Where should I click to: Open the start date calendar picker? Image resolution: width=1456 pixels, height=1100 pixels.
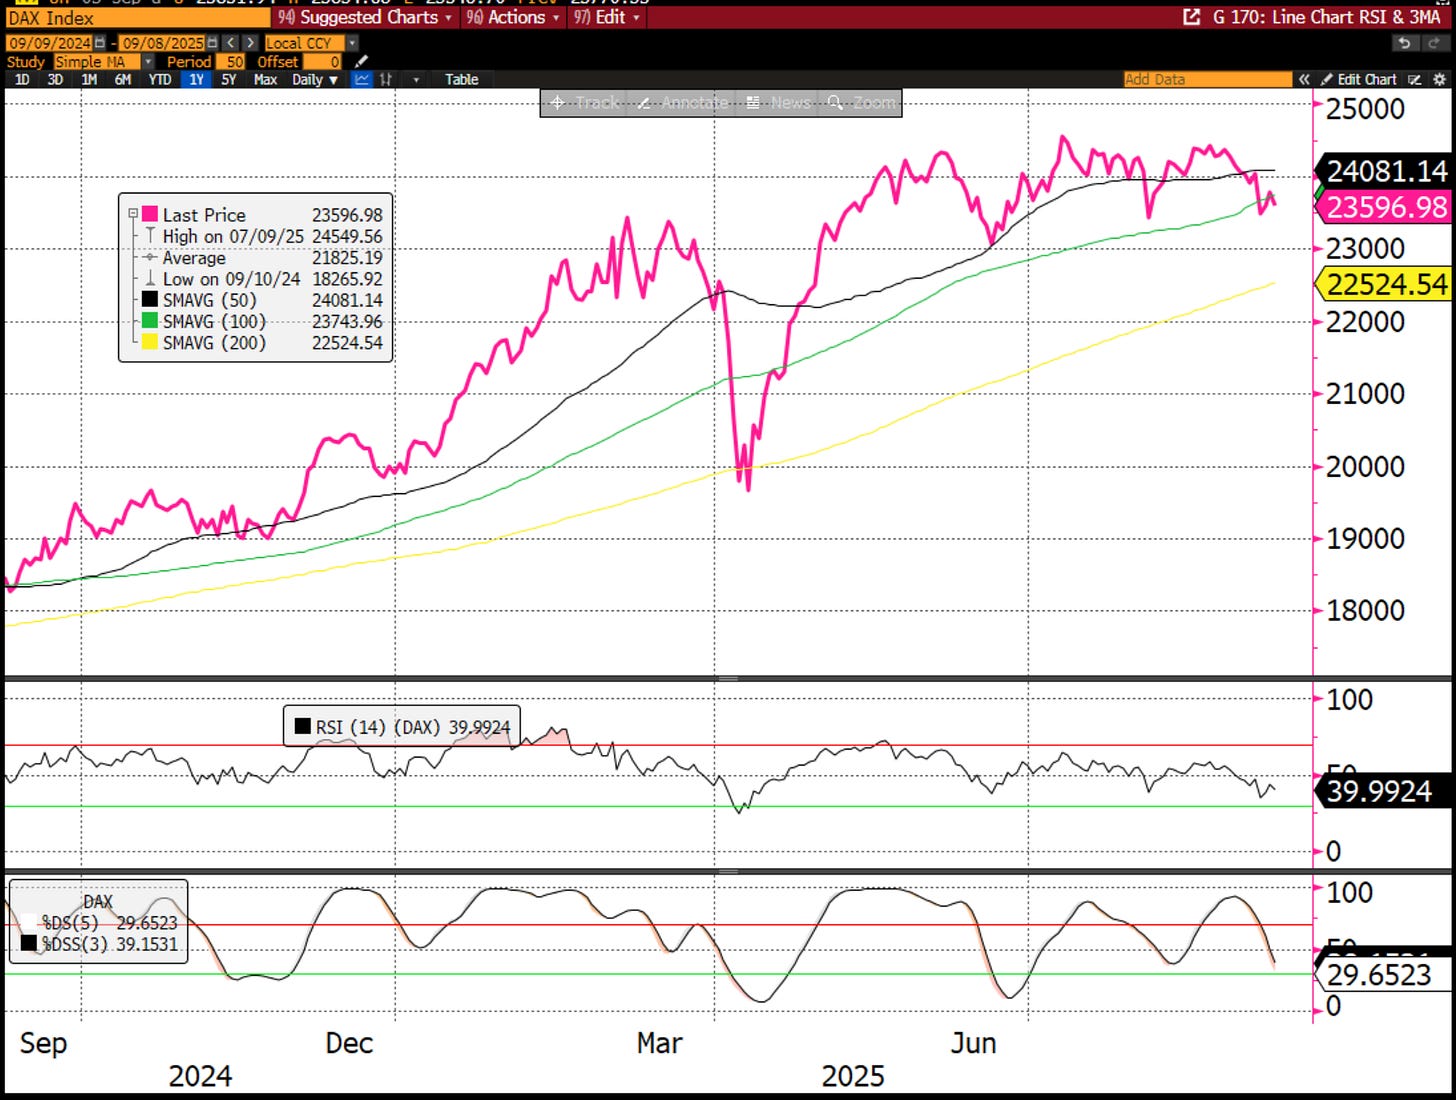(100, 43)
